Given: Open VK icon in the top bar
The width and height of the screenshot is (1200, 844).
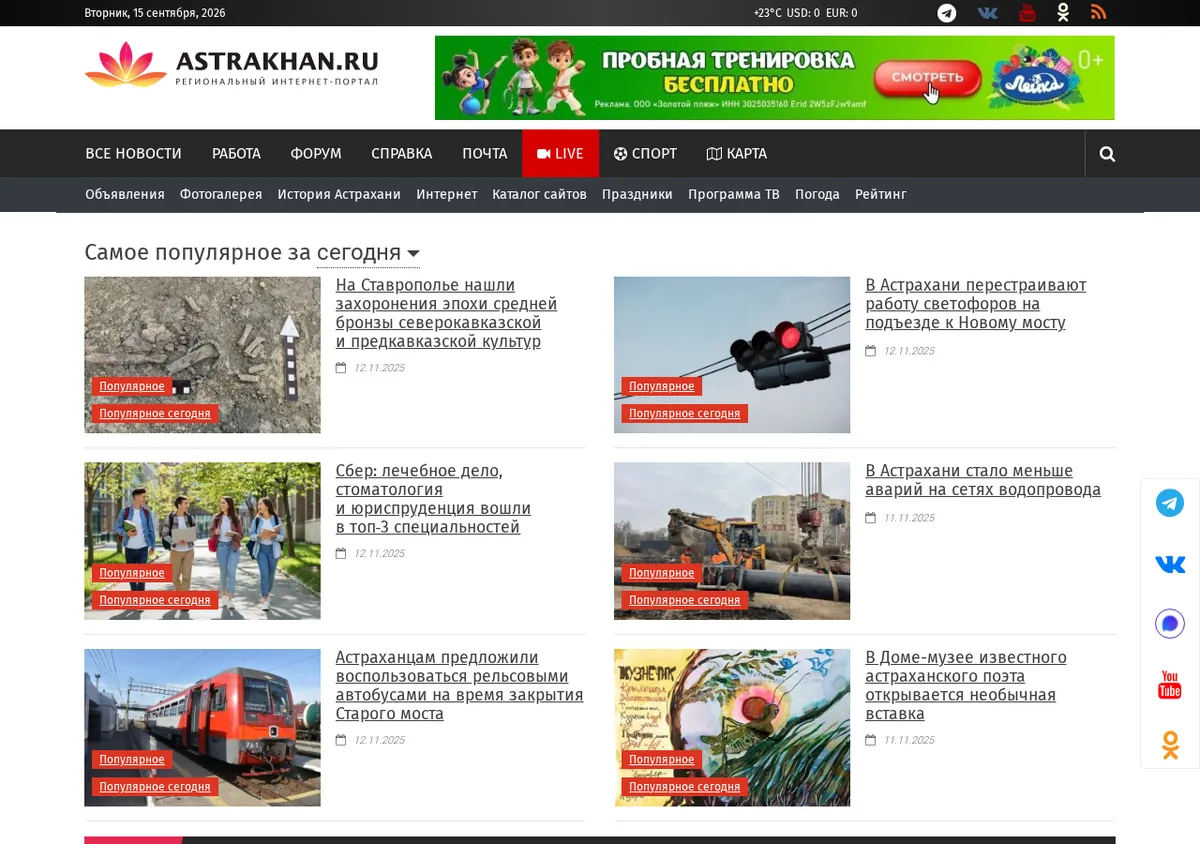Looking at the screenshot, I should click(987, 13).
